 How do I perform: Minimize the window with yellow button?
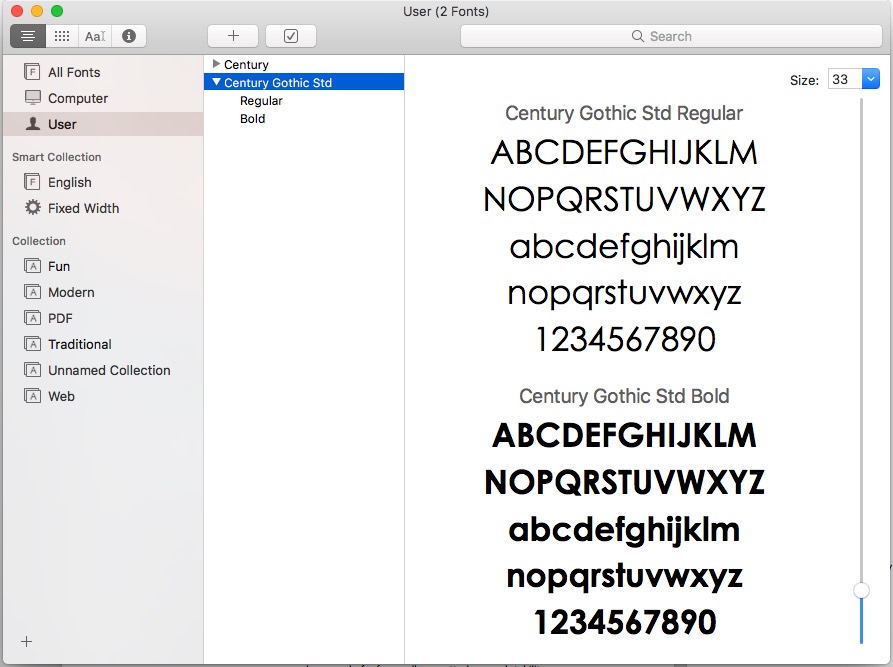[37, 11]
